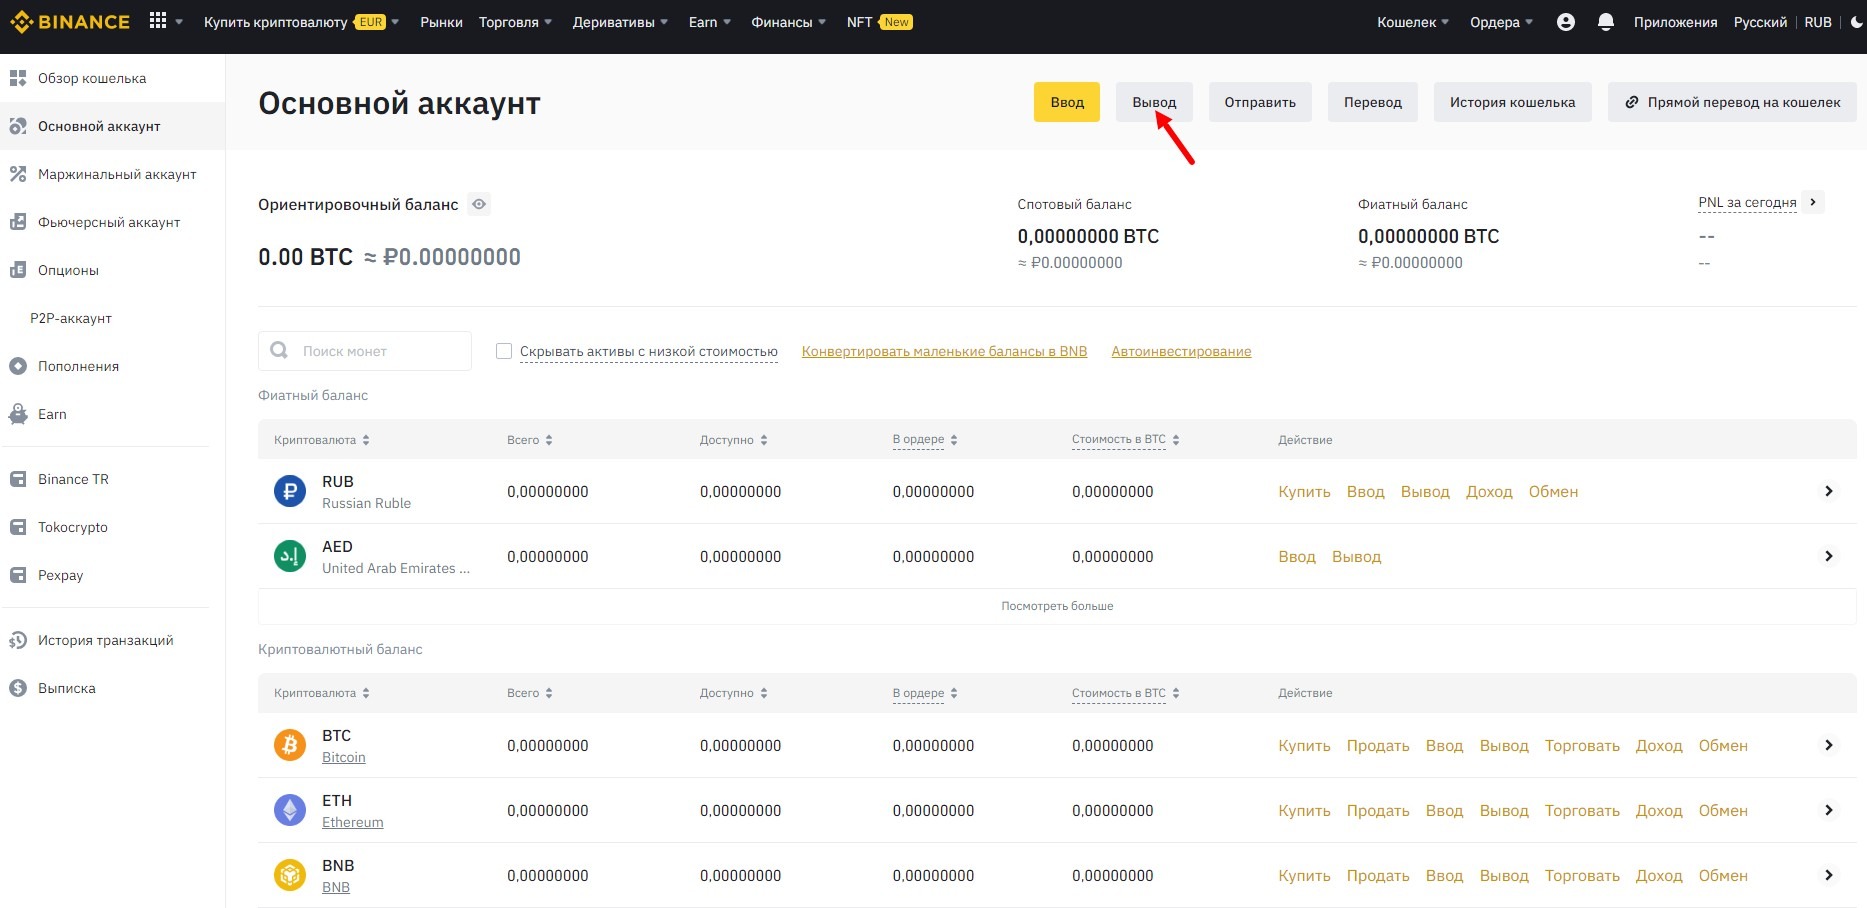Open the user profile icon

point(1566,22)
